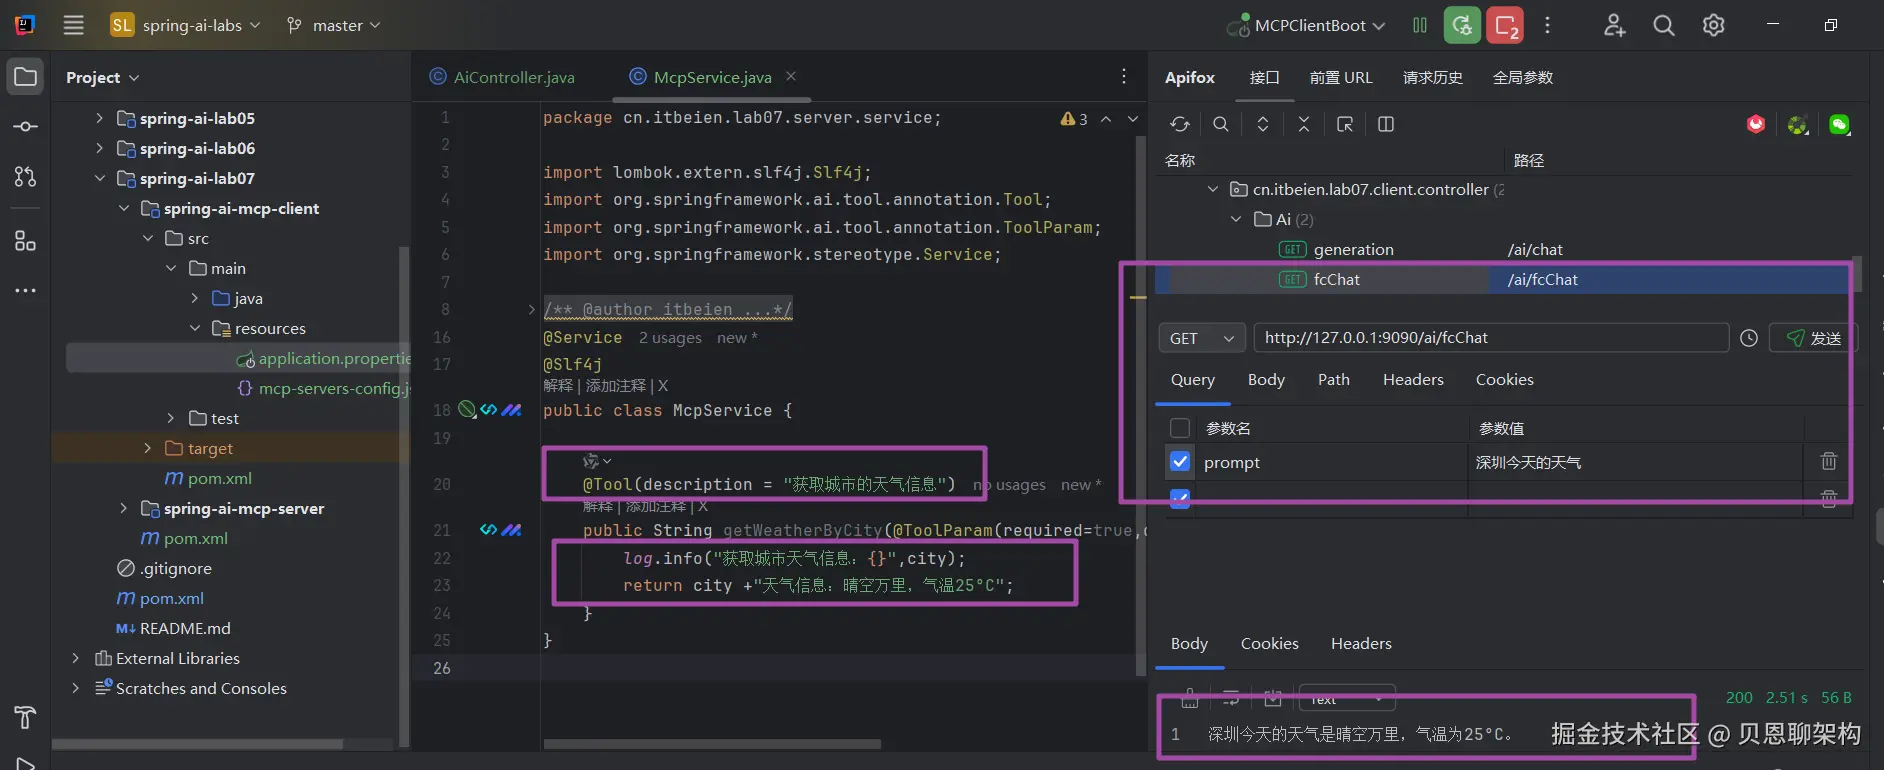Click the 发送 send button

[1813, 338]
